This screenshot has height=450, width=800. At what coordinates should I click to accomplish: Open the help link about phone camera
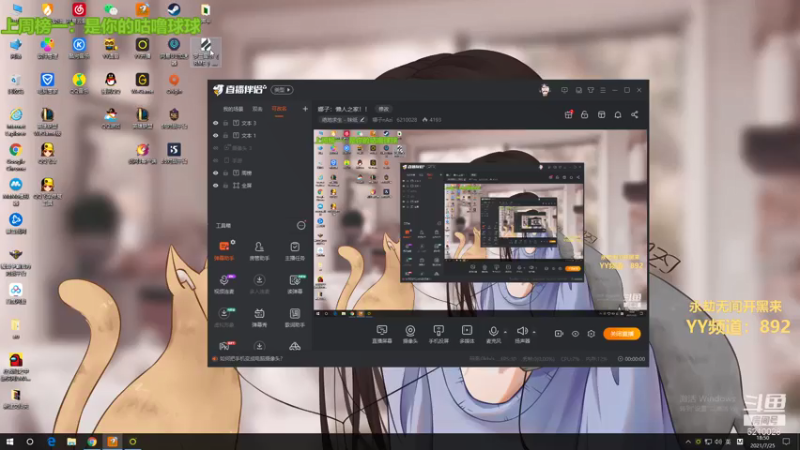[x=251, y=359]
